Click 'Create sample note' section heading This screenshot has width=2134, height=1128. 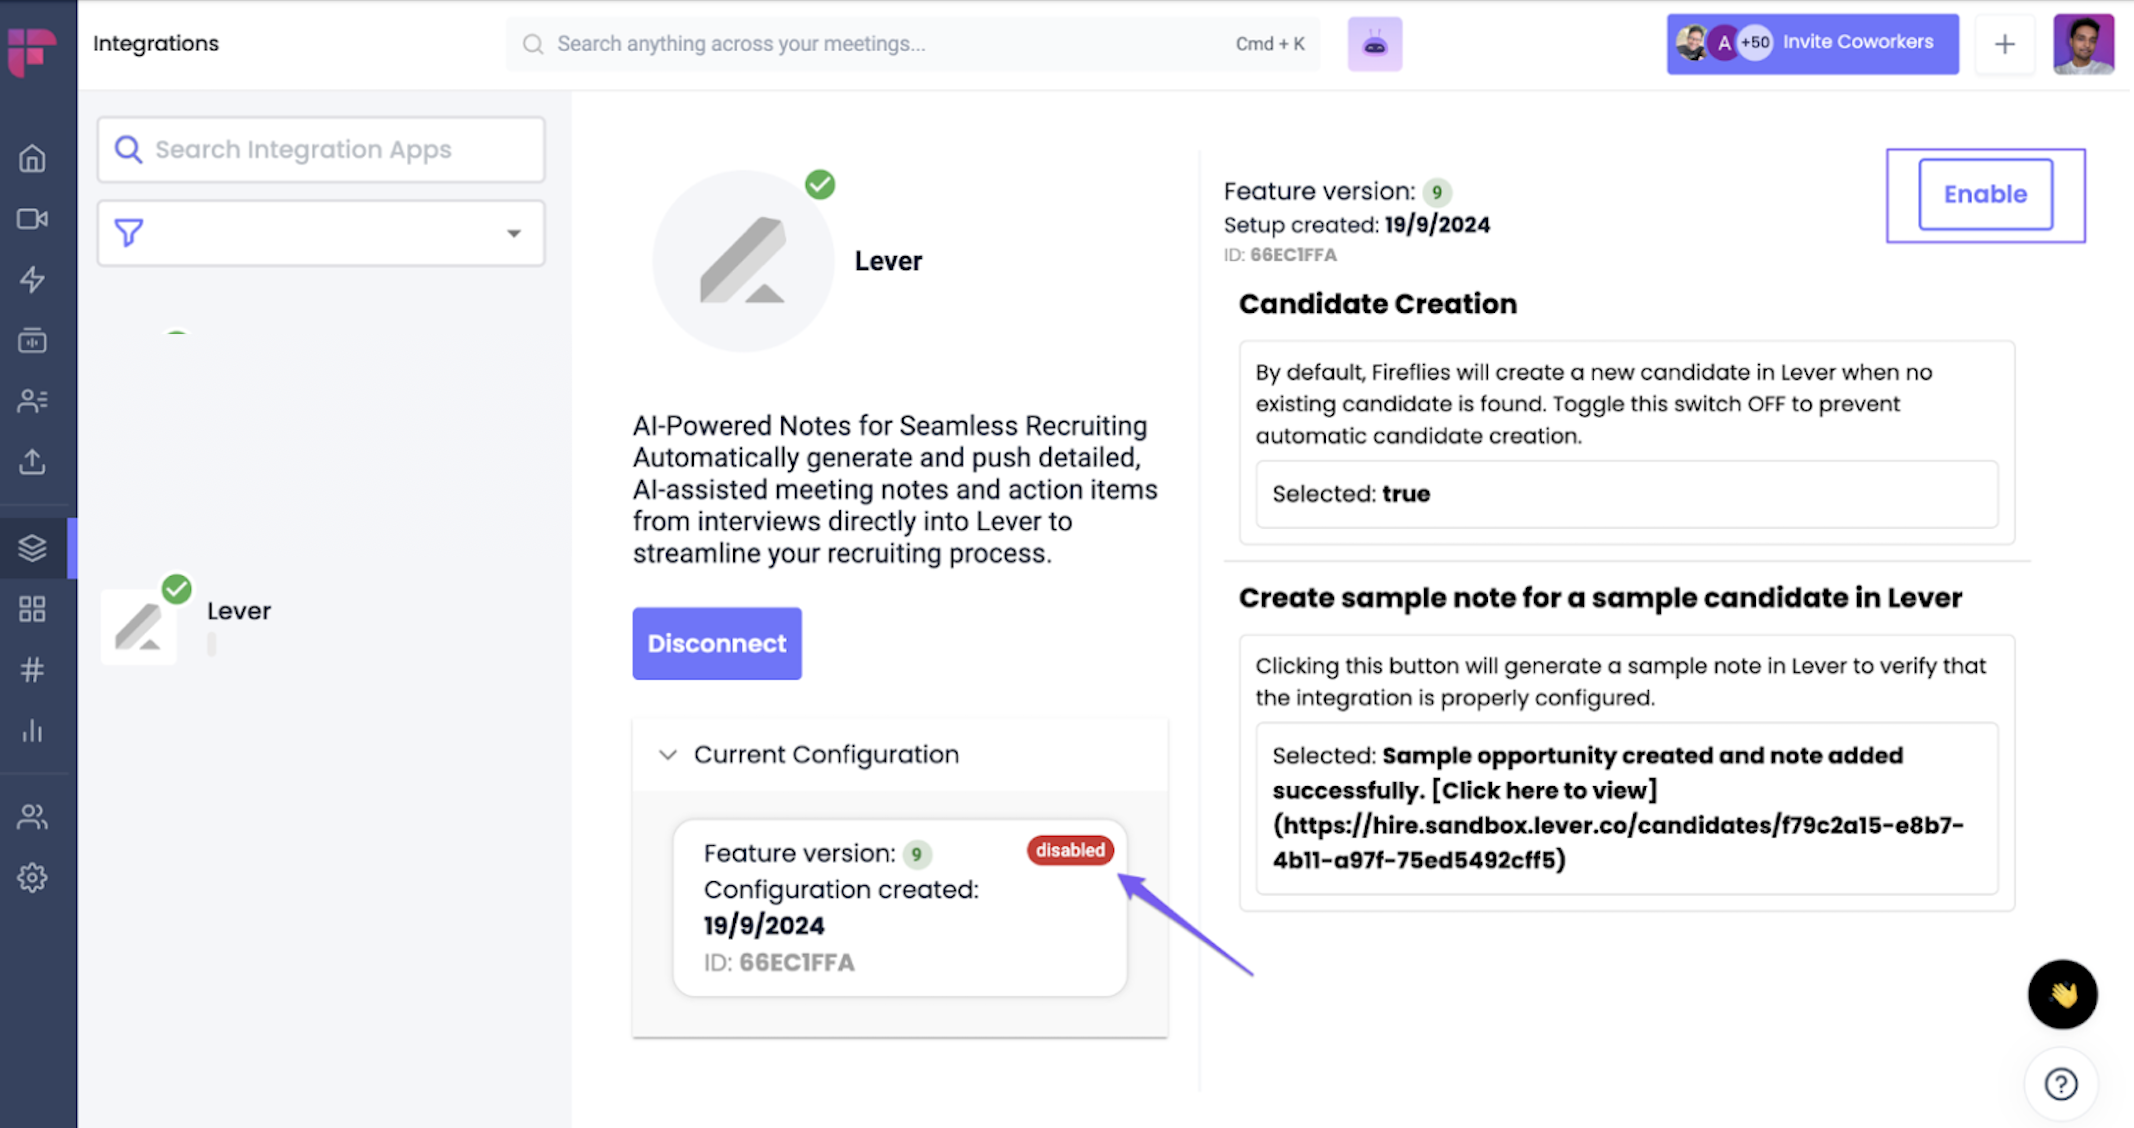click(1600, 598)
